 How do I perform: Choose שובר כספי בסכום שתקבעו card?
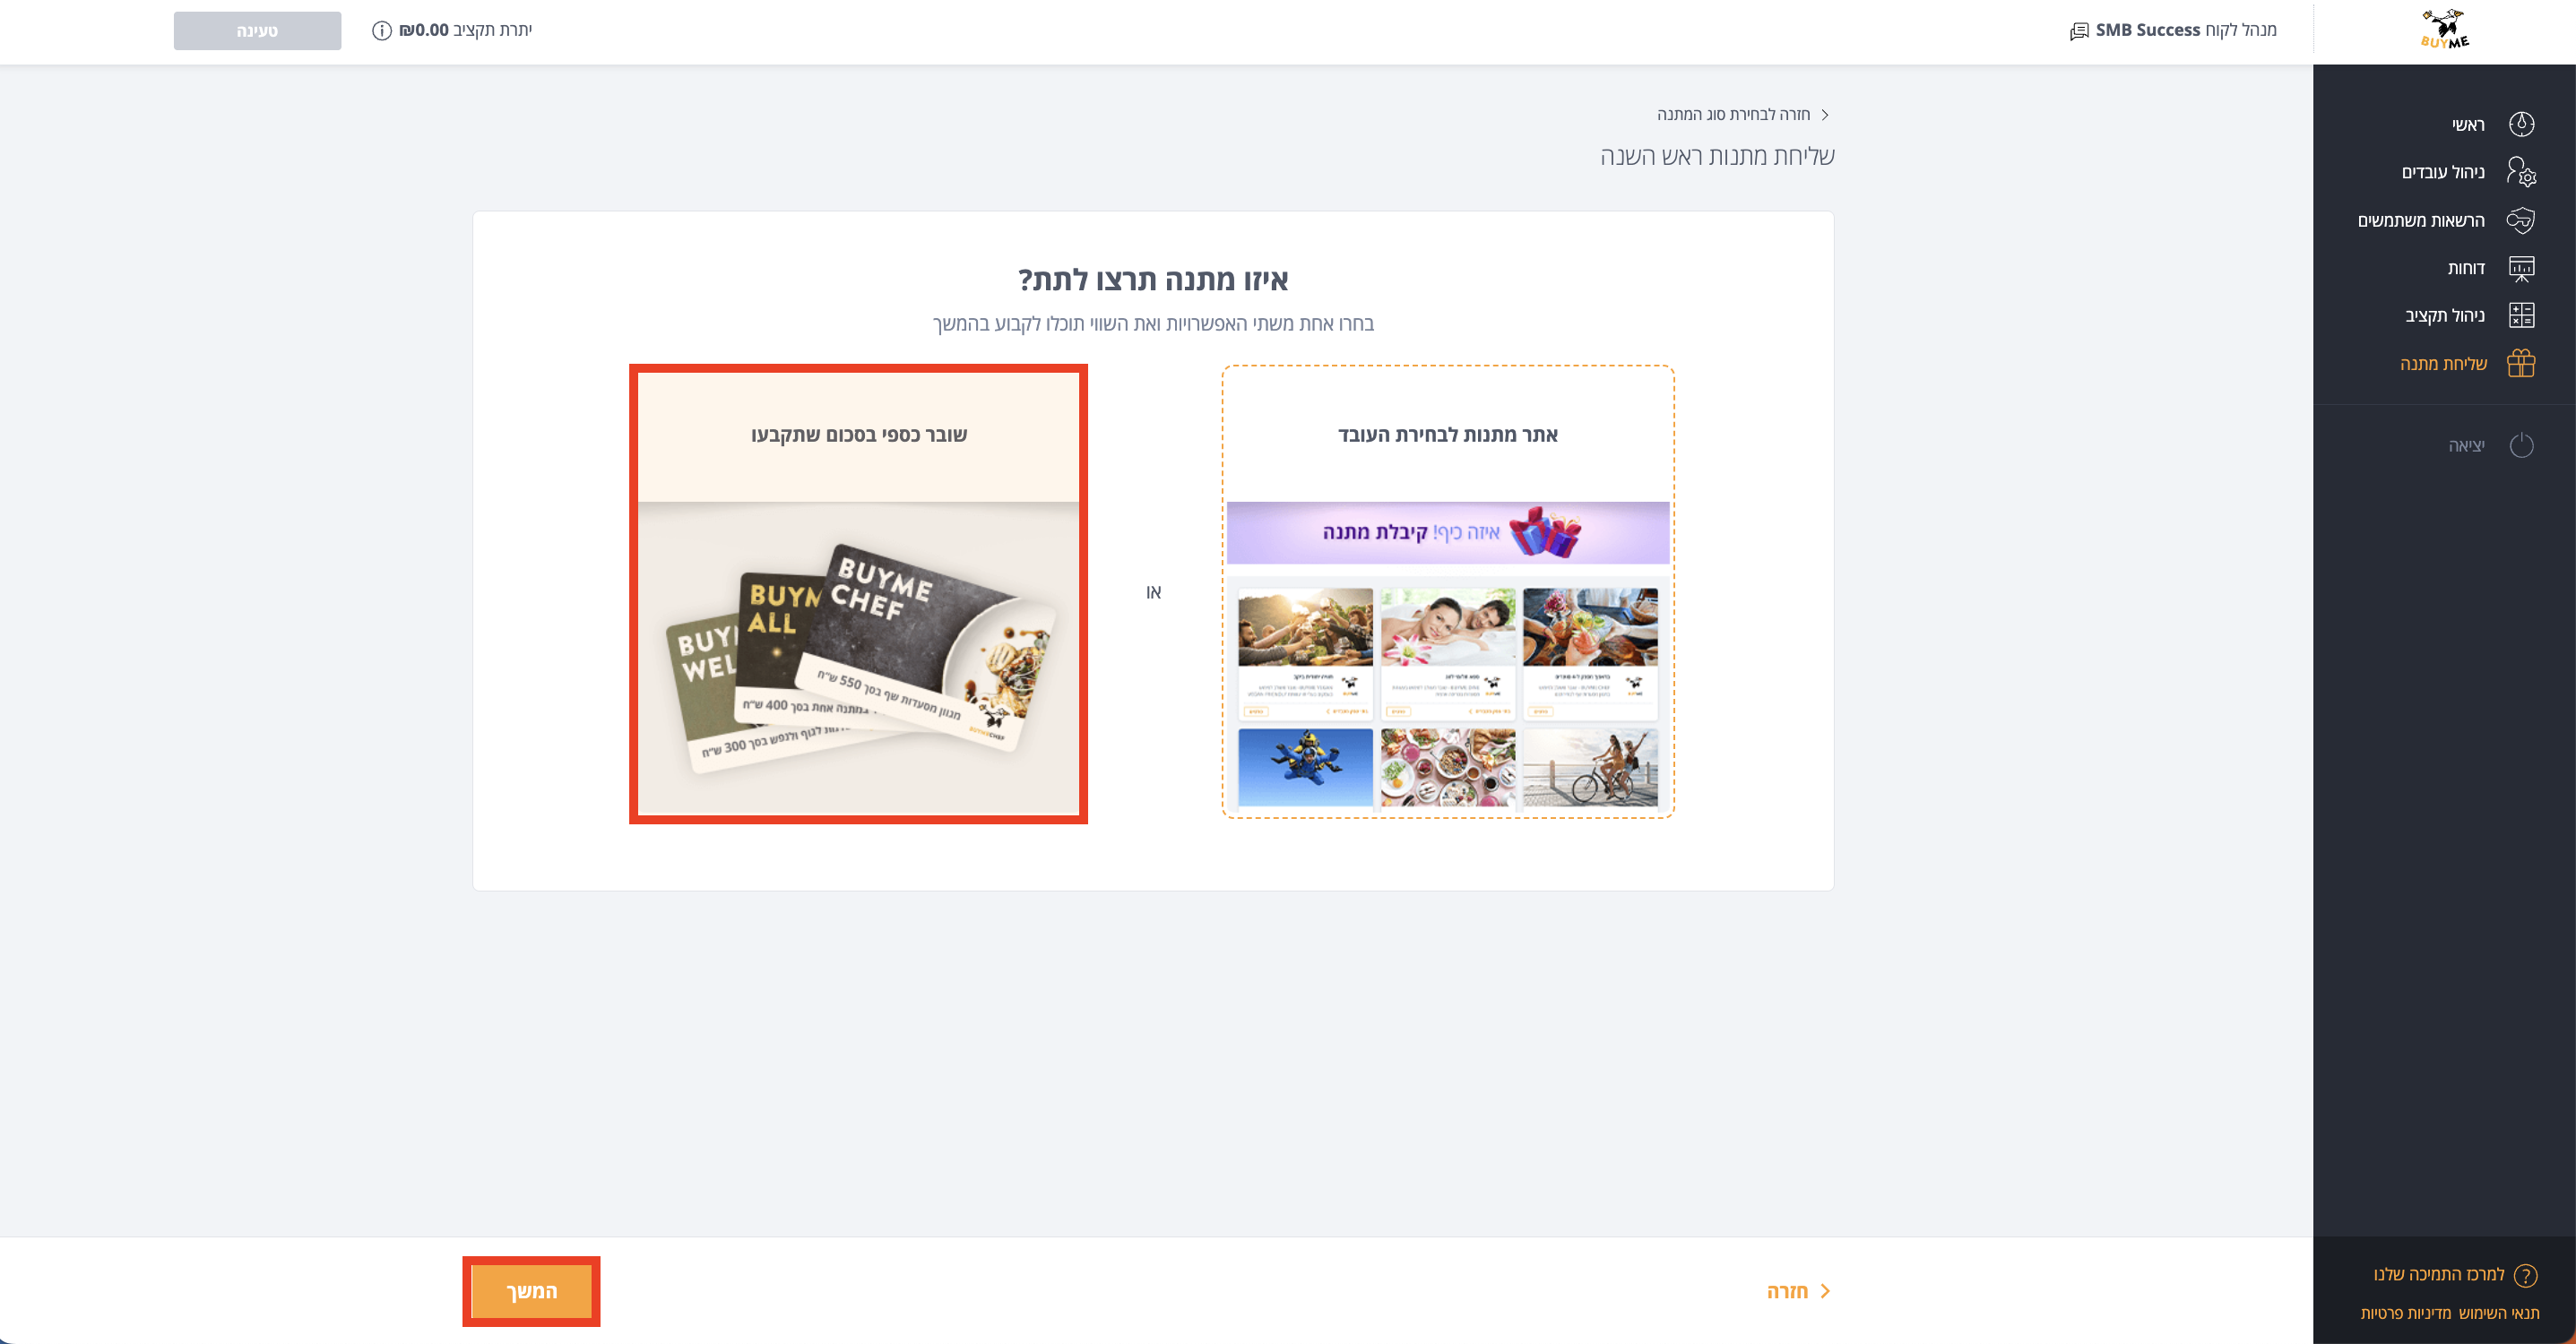click(x=858, y=594)
